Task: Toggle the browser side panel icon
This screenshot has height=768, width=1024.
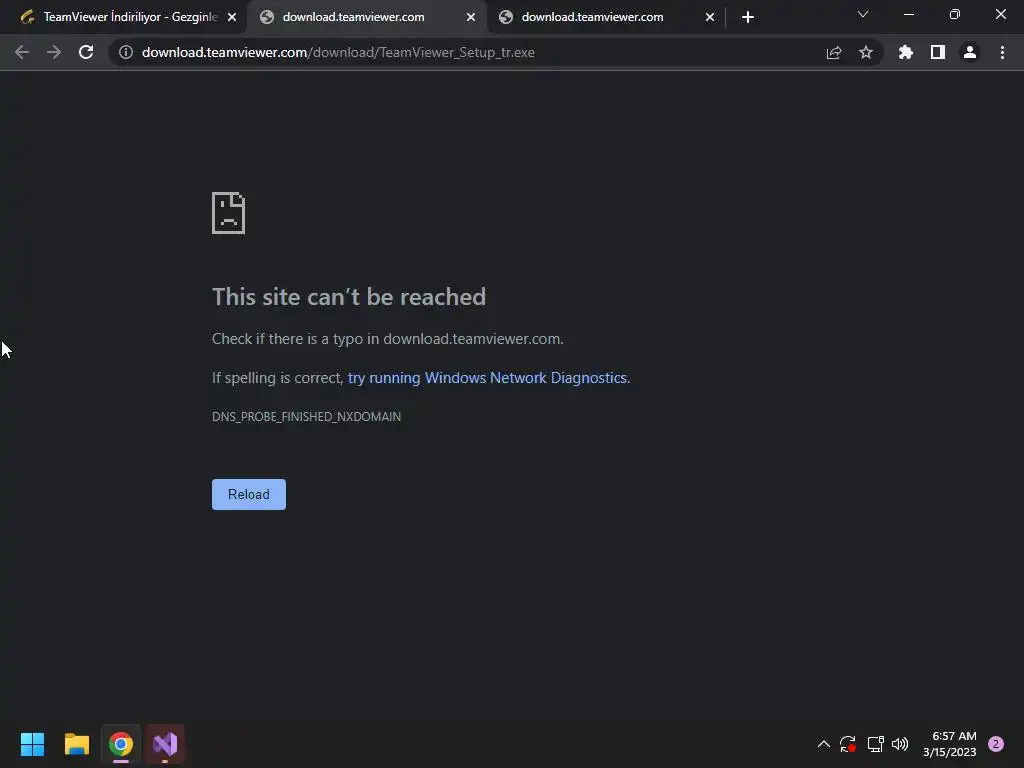Action: click(x=938, y=52)
